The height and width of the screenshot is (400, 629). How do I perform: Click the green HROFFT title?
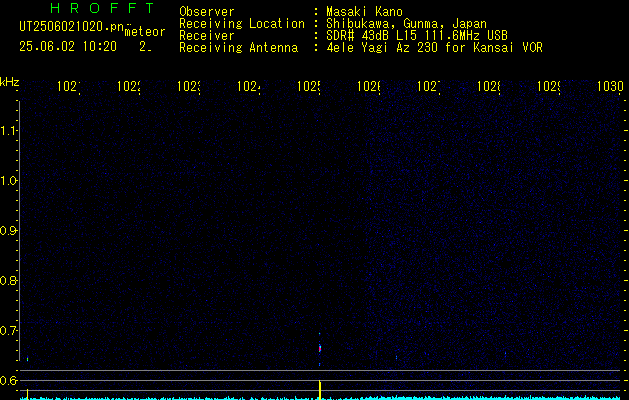click(x=102, y=8)
